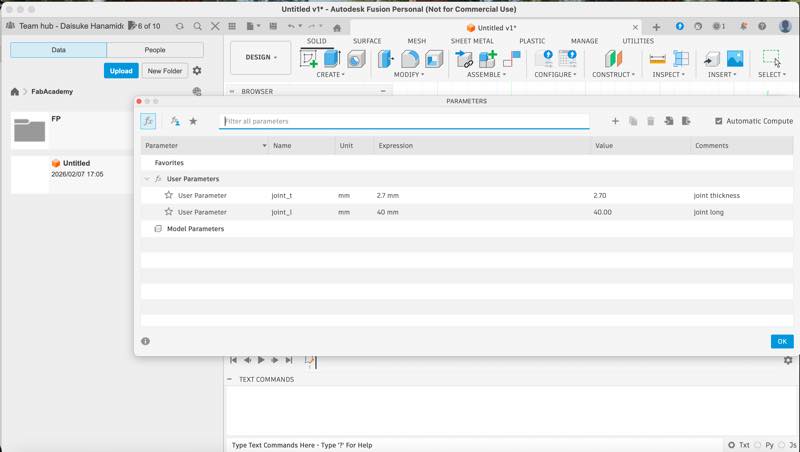Click the info icon in Parameters dialog
800x452 pixels.
145,341
